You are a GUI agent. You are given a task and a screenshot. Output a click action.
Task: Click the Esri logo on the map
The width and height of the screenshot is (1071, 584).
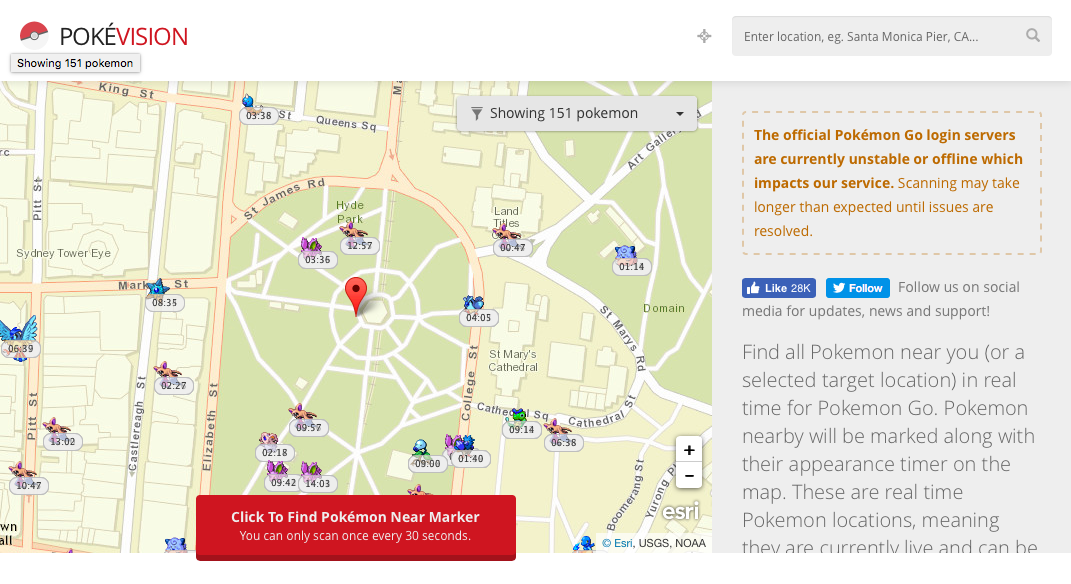(x=680, y=512)
